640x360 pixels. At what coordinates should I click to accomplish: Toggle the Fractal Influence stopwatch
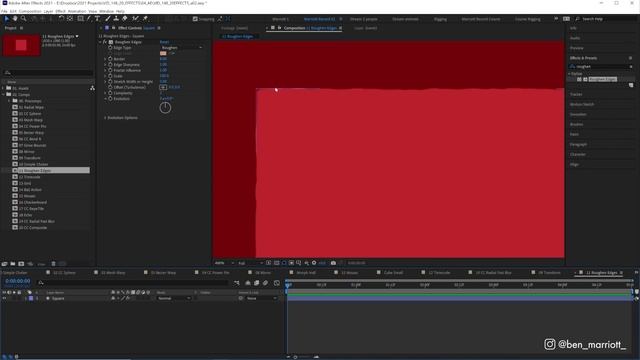pos(110,70)
